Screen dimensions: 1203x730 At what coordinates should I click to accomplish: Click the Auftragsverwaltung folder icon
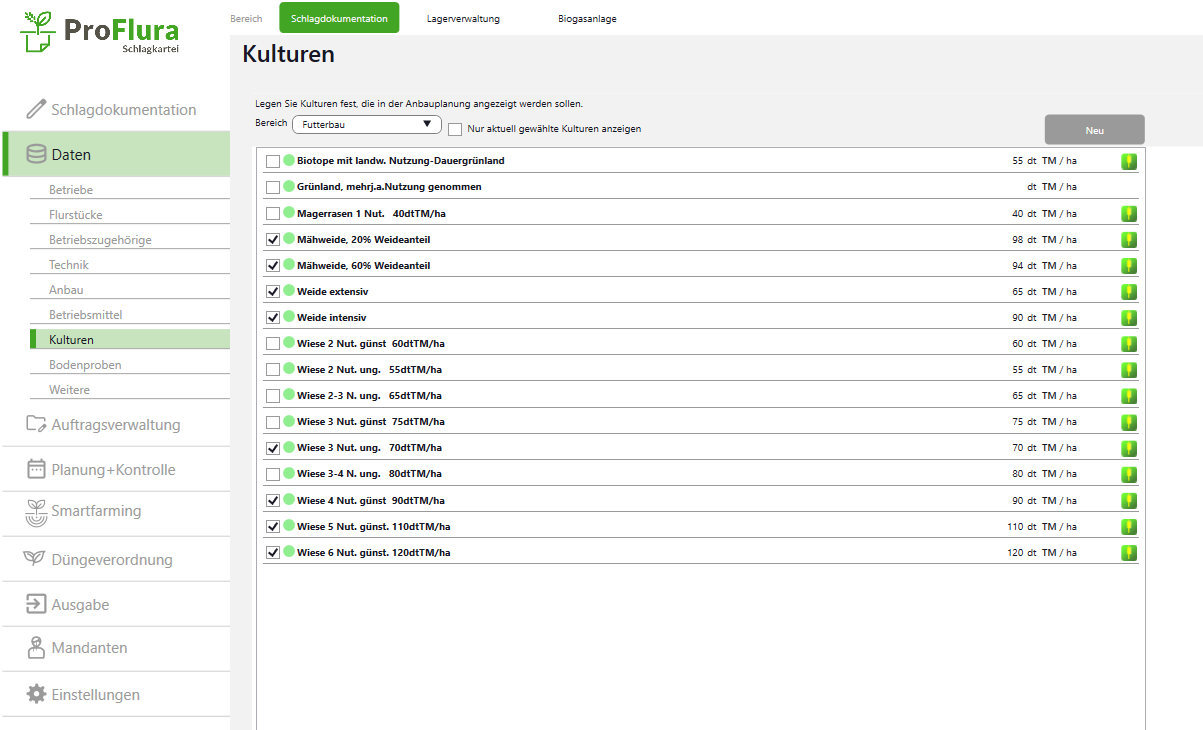36,424
